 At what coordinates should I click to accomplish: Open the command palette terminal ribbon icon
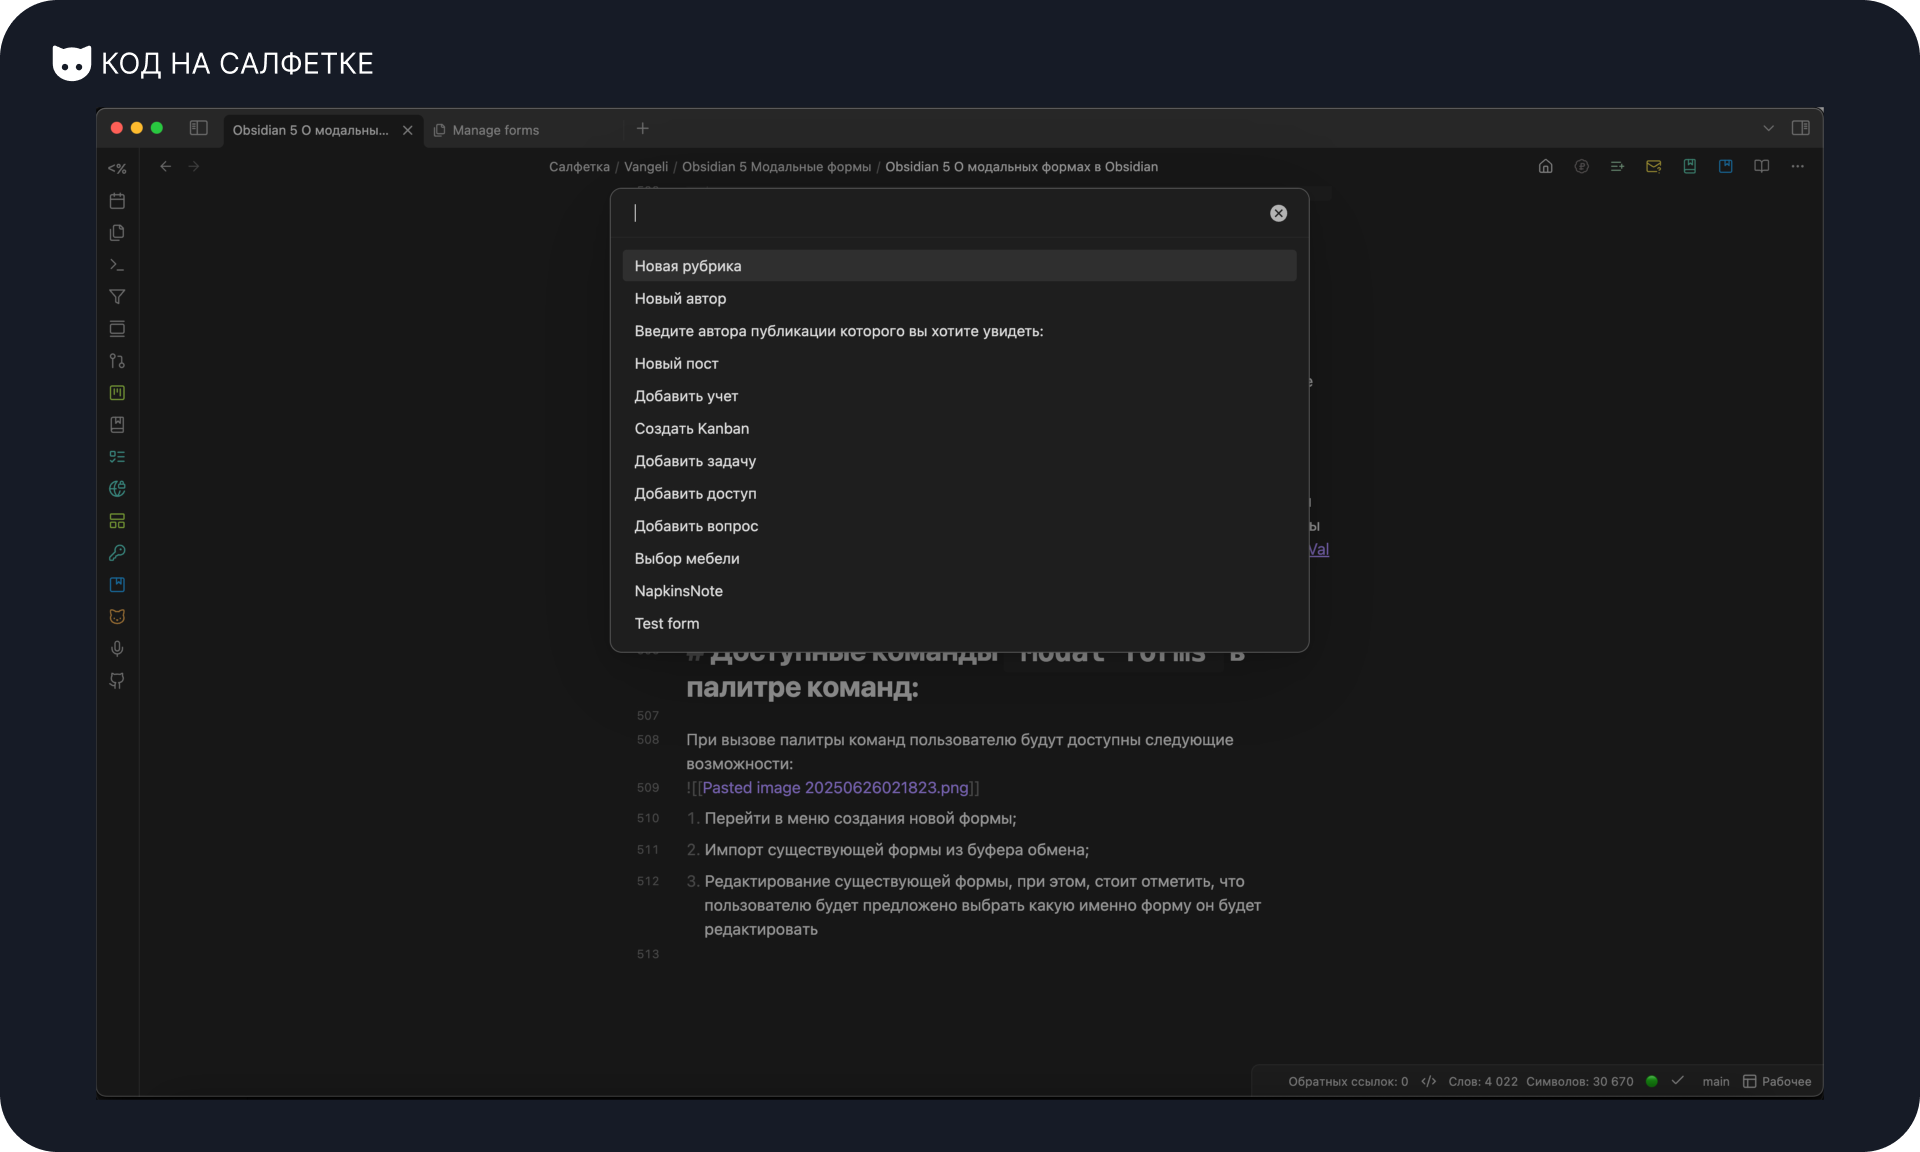coord(117,265)
